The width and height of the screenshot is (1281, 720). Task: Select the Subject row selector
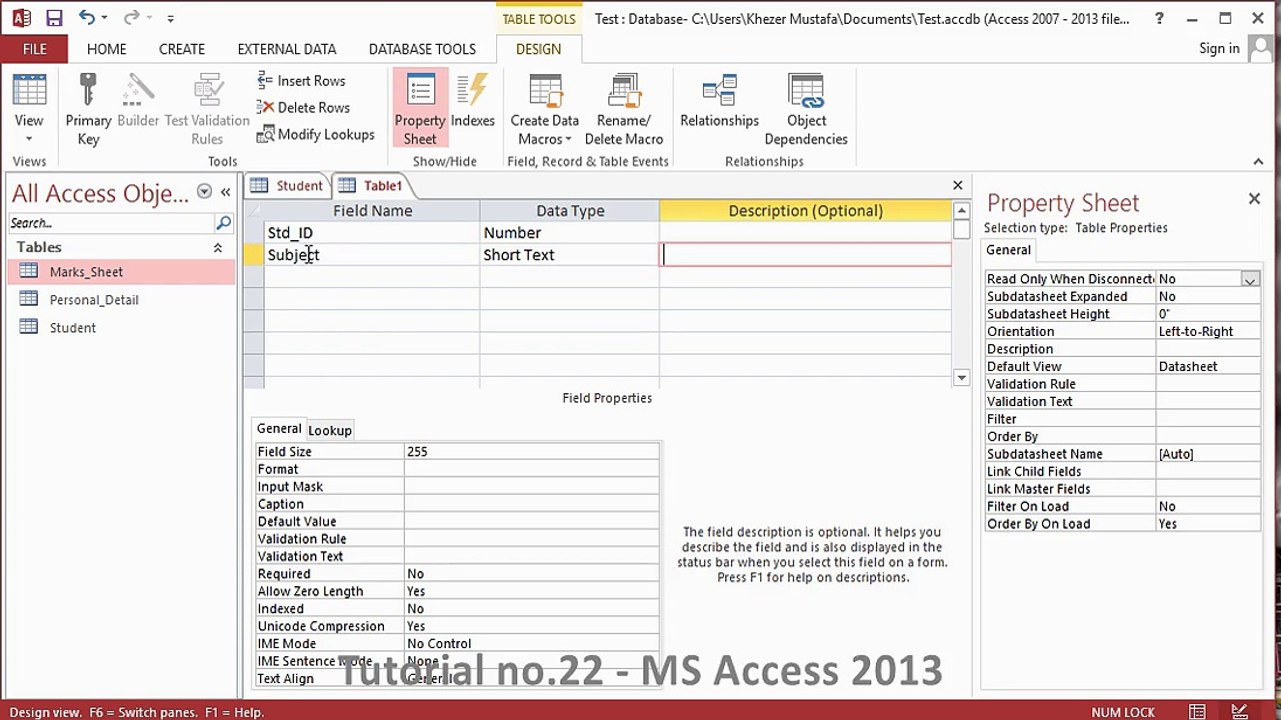click(x=254, y=255)
